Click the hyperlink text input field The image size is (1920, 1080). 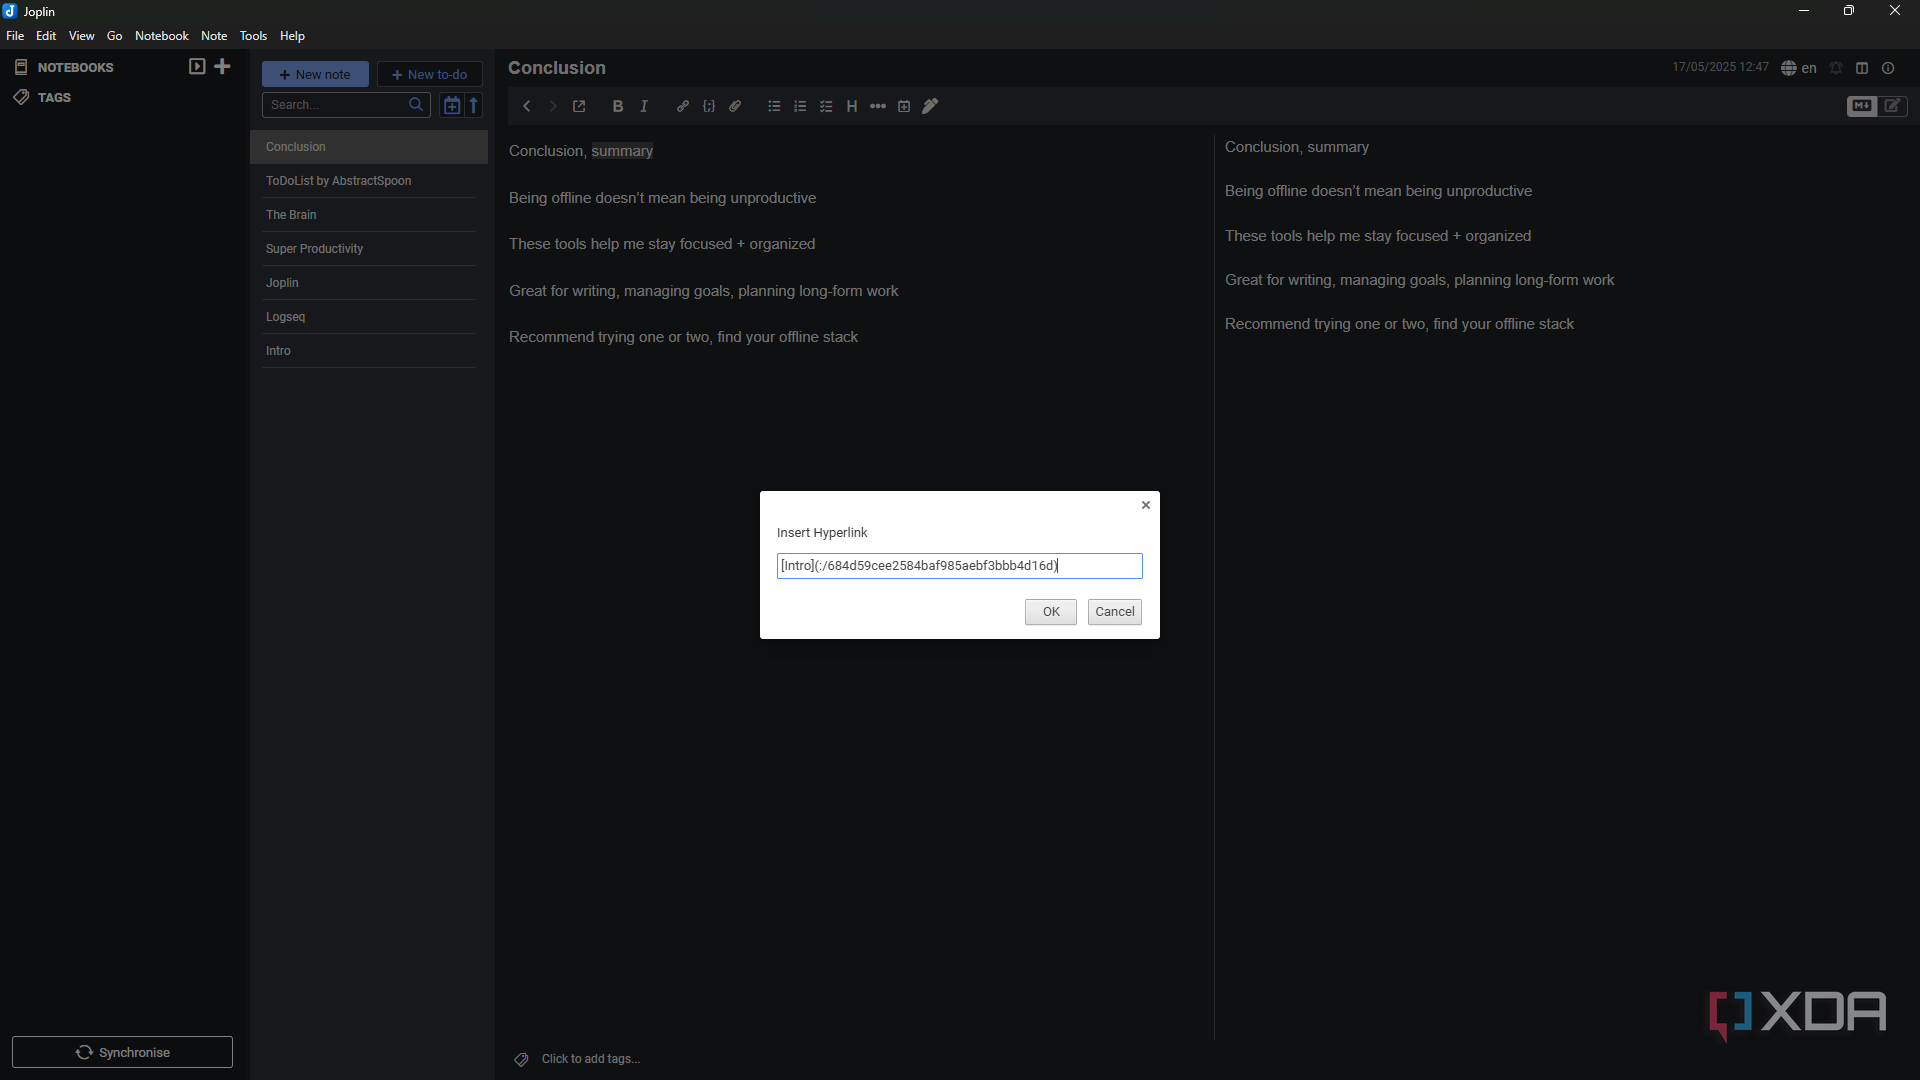[960, 566]
